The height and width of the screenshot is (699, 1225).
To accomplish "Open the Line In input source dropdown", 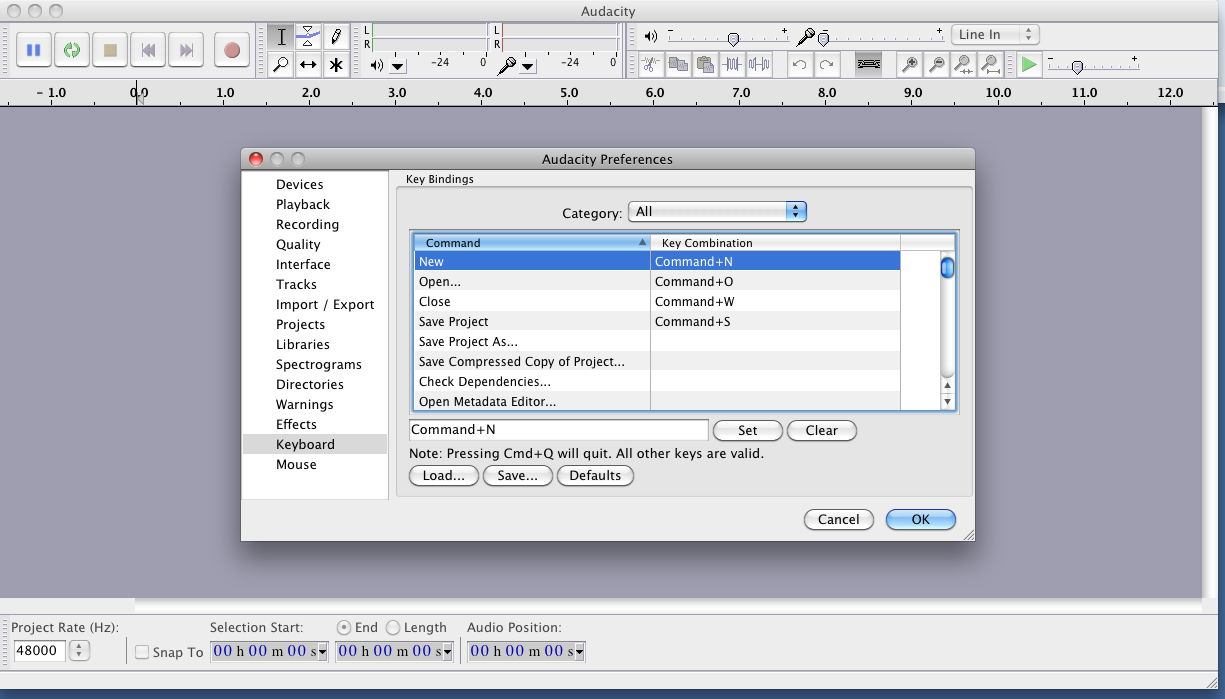I will coord(995,34).
